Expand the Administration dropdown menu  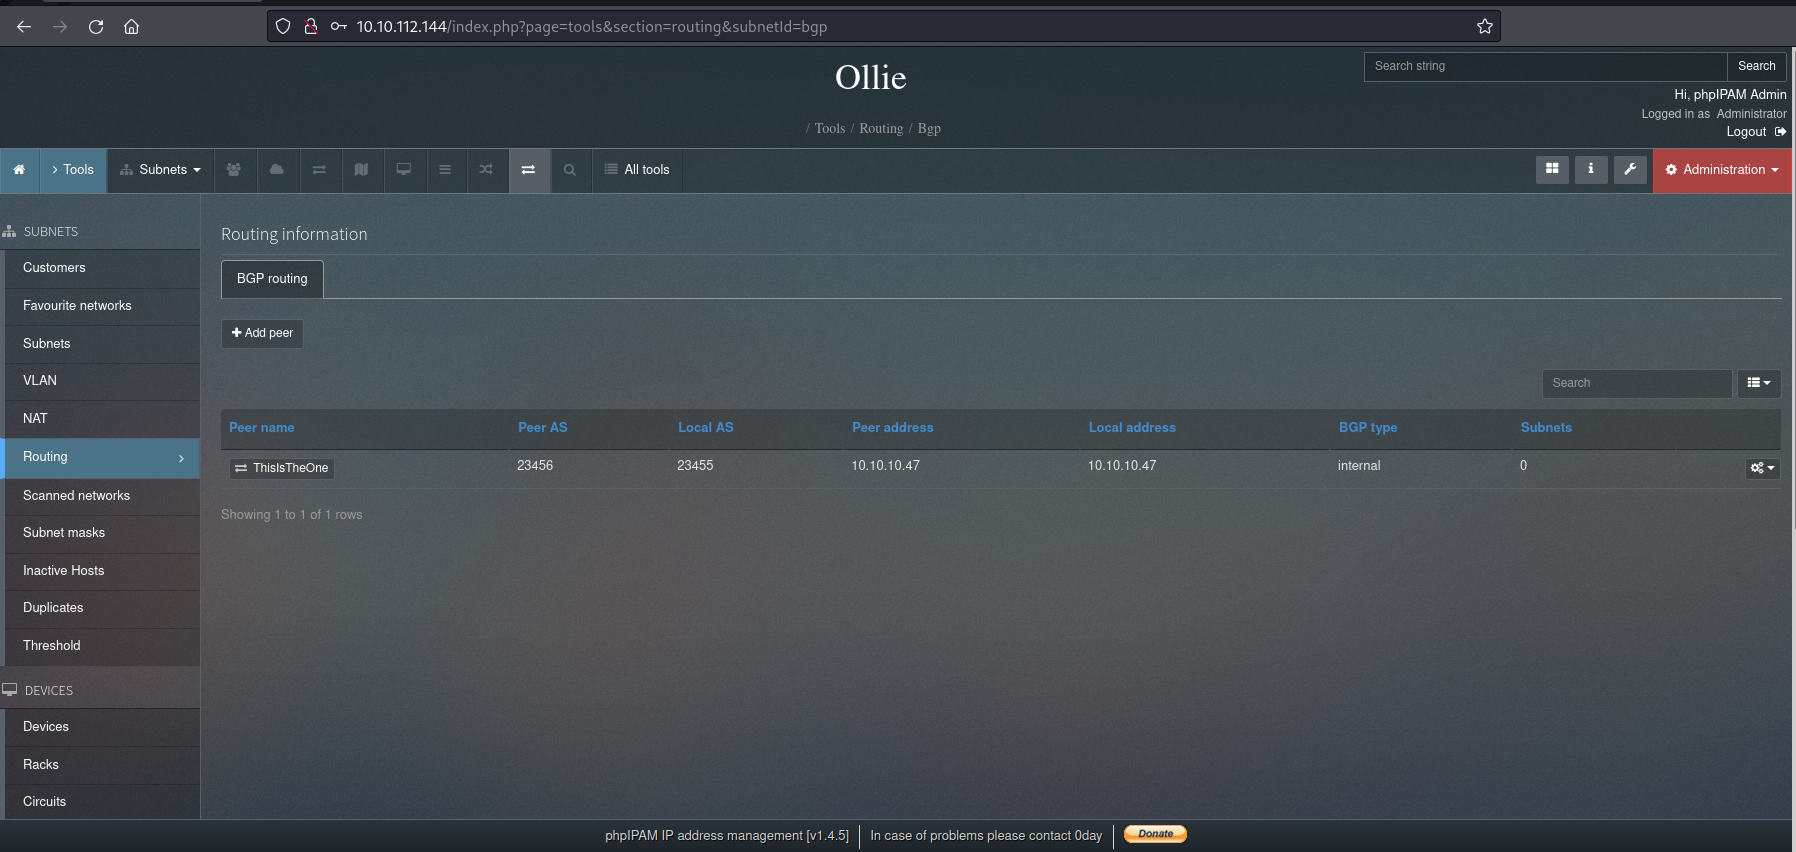(1721, 170)
